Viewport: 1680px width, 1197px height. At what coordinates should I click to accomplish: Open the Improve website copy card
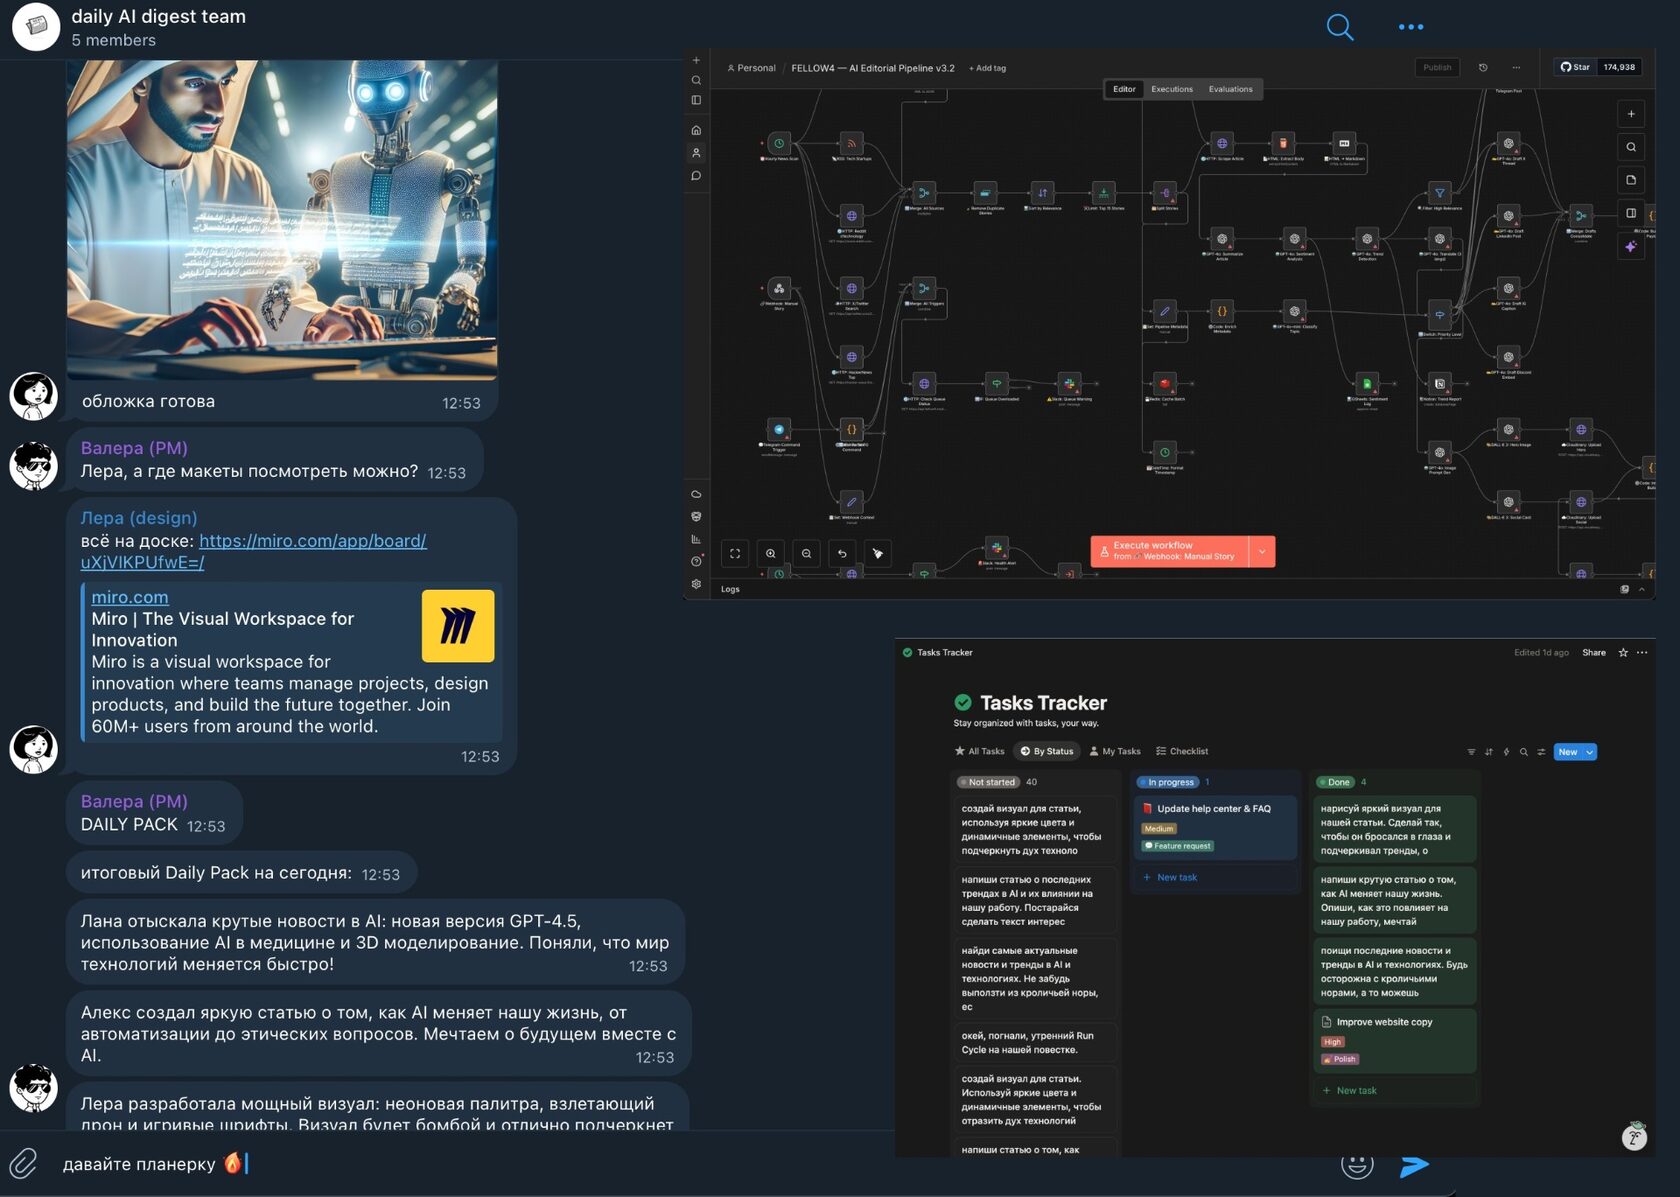[1394, 1040]
